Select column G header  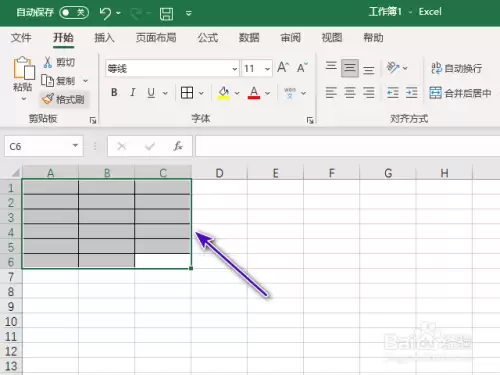point(388,173)
